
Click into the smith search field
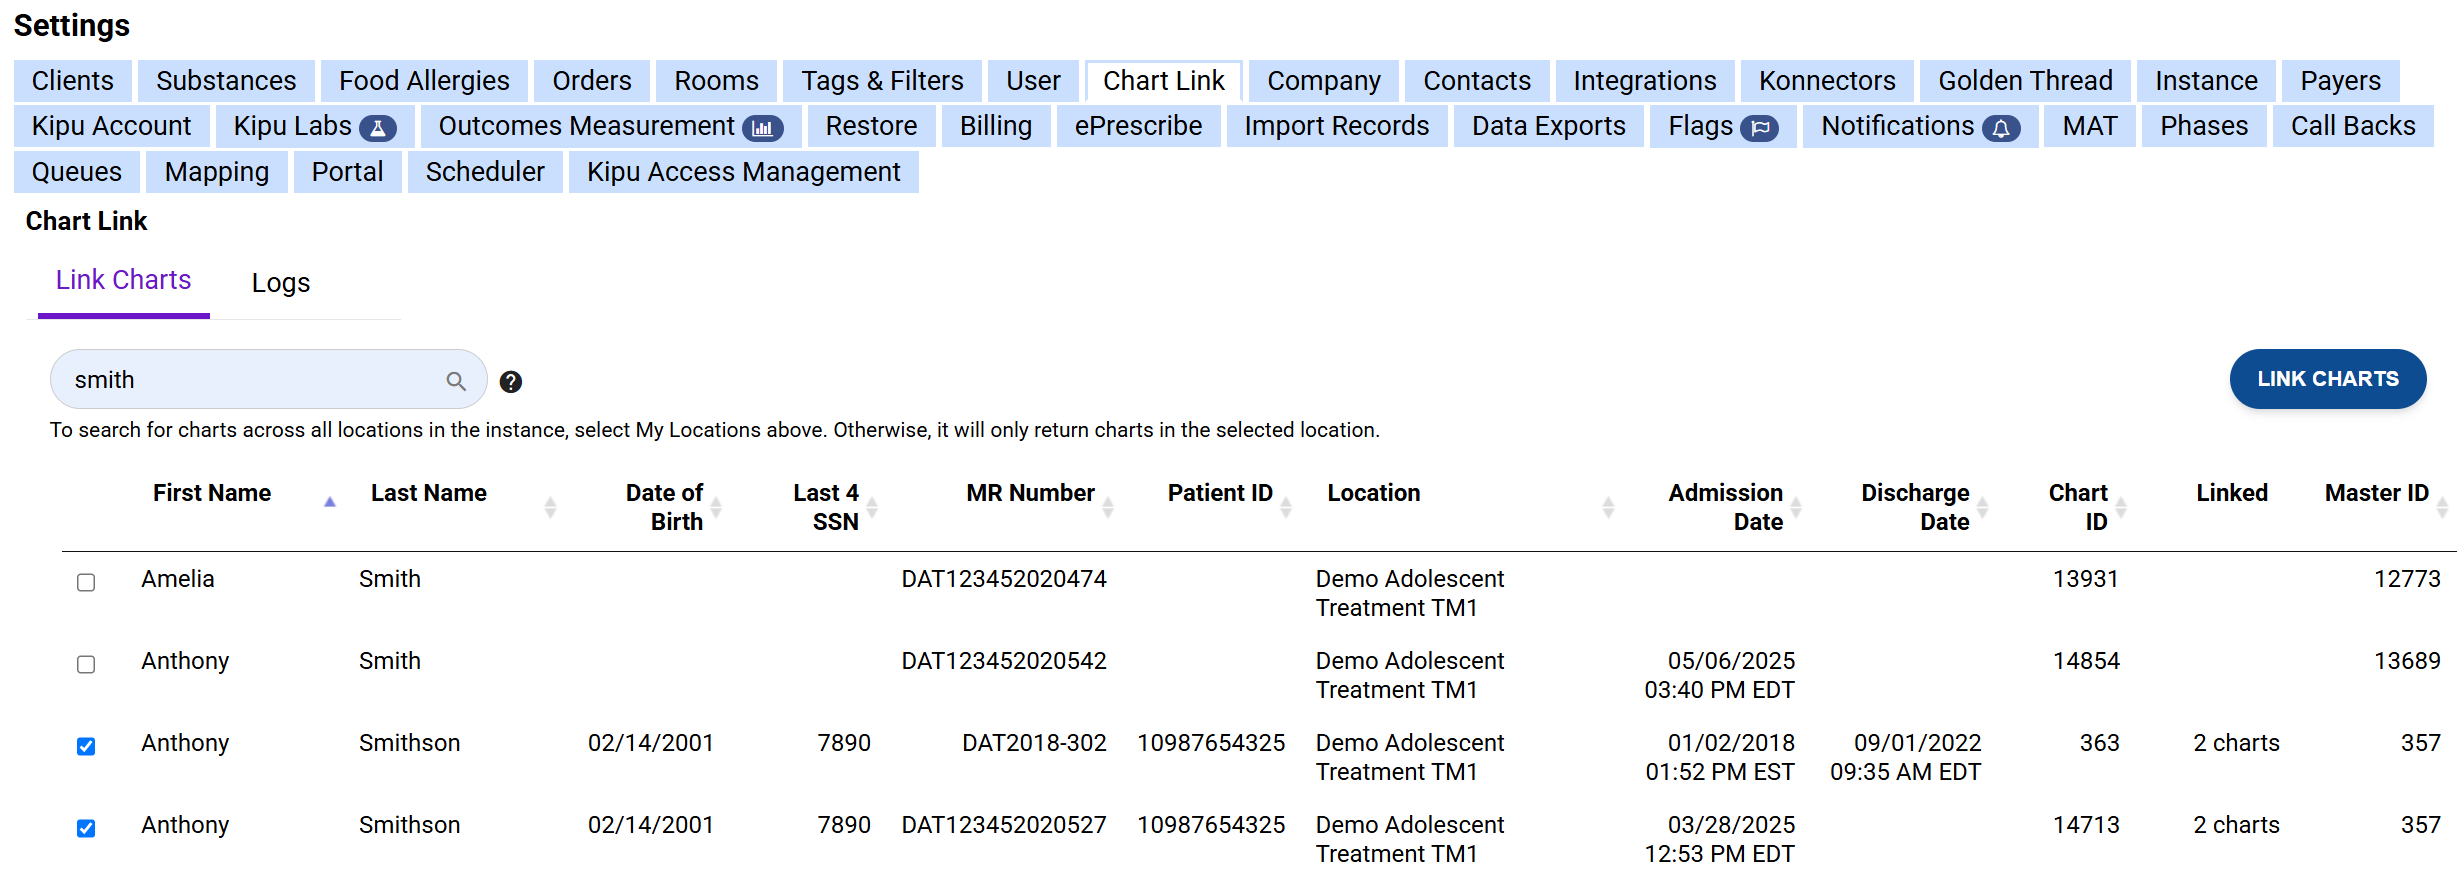point(250,380)
